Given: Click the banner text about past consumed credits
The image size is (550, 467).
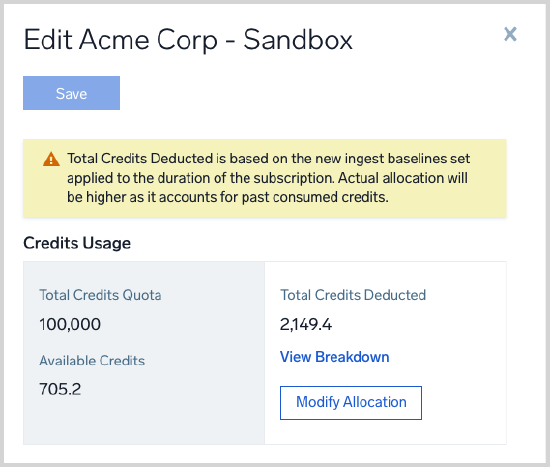Looking at the screenshot, I should 228,197.
